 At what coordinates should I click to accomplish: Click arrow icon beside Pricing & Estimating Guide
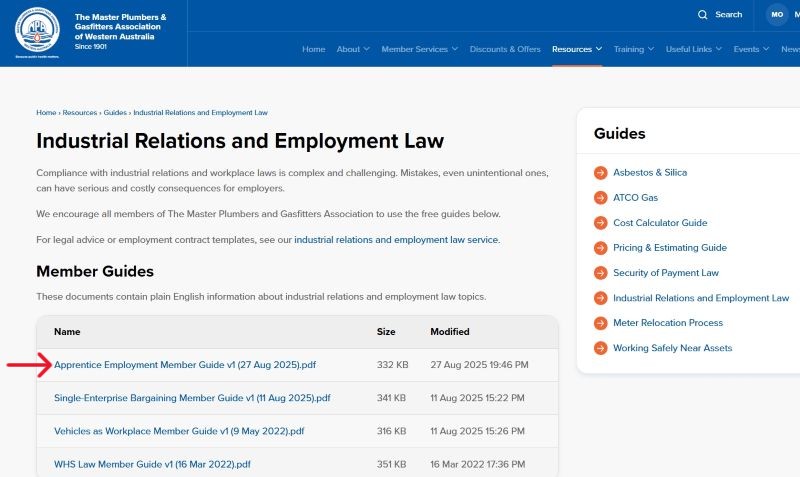coord(601,247)
